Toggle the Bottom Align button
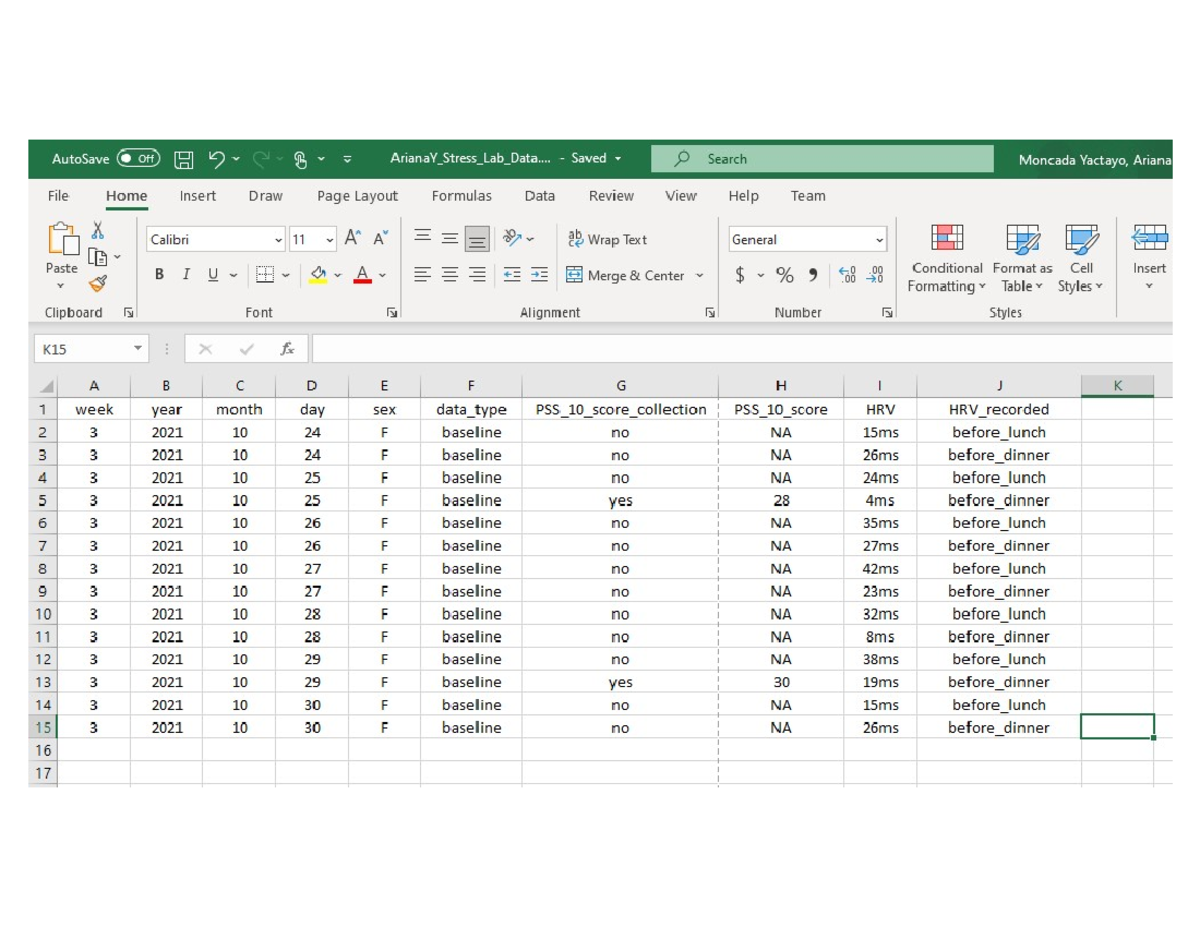This screenshot has height=927, width=1200. (x=478, y=239)
